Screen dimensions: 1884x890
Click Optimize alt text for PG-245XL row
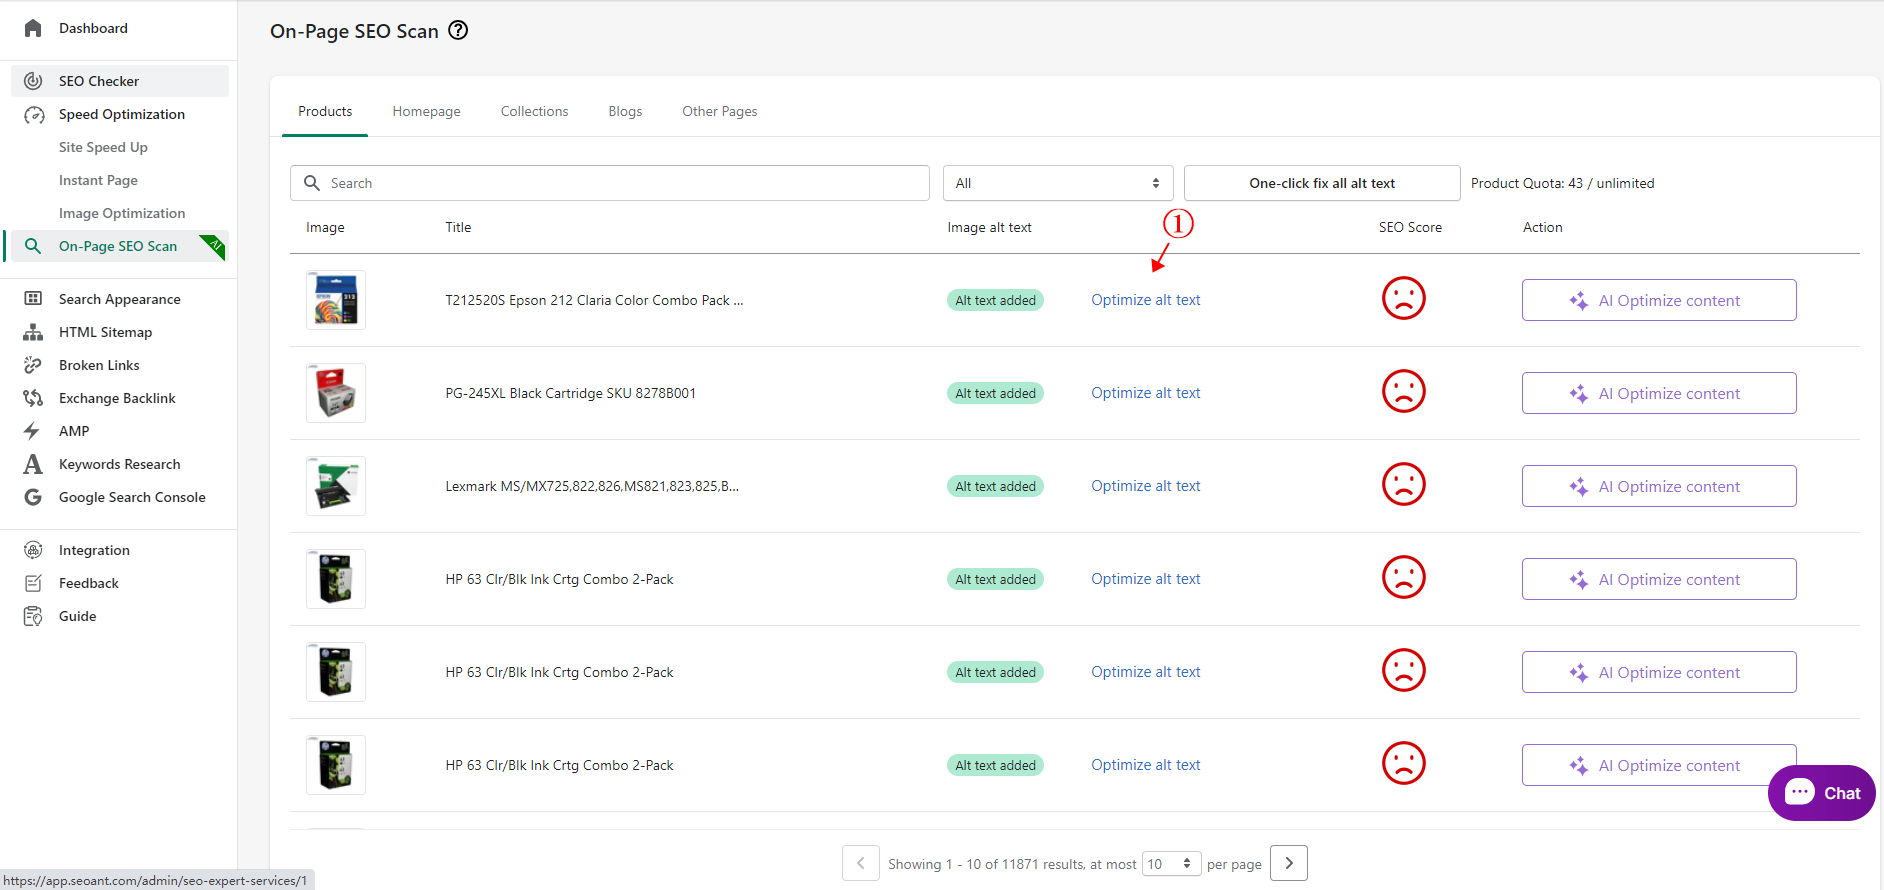pos(1146,393)
